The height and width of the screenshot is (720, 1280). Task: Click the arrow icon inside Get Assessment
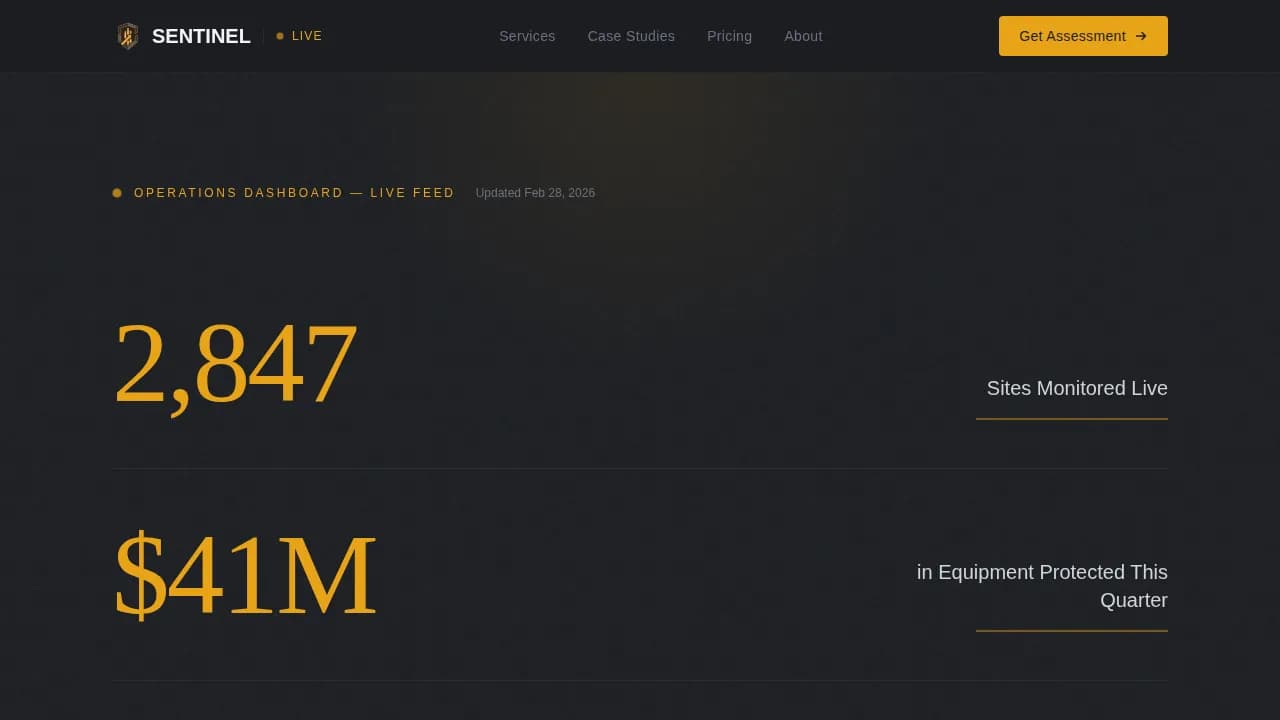1141,36
